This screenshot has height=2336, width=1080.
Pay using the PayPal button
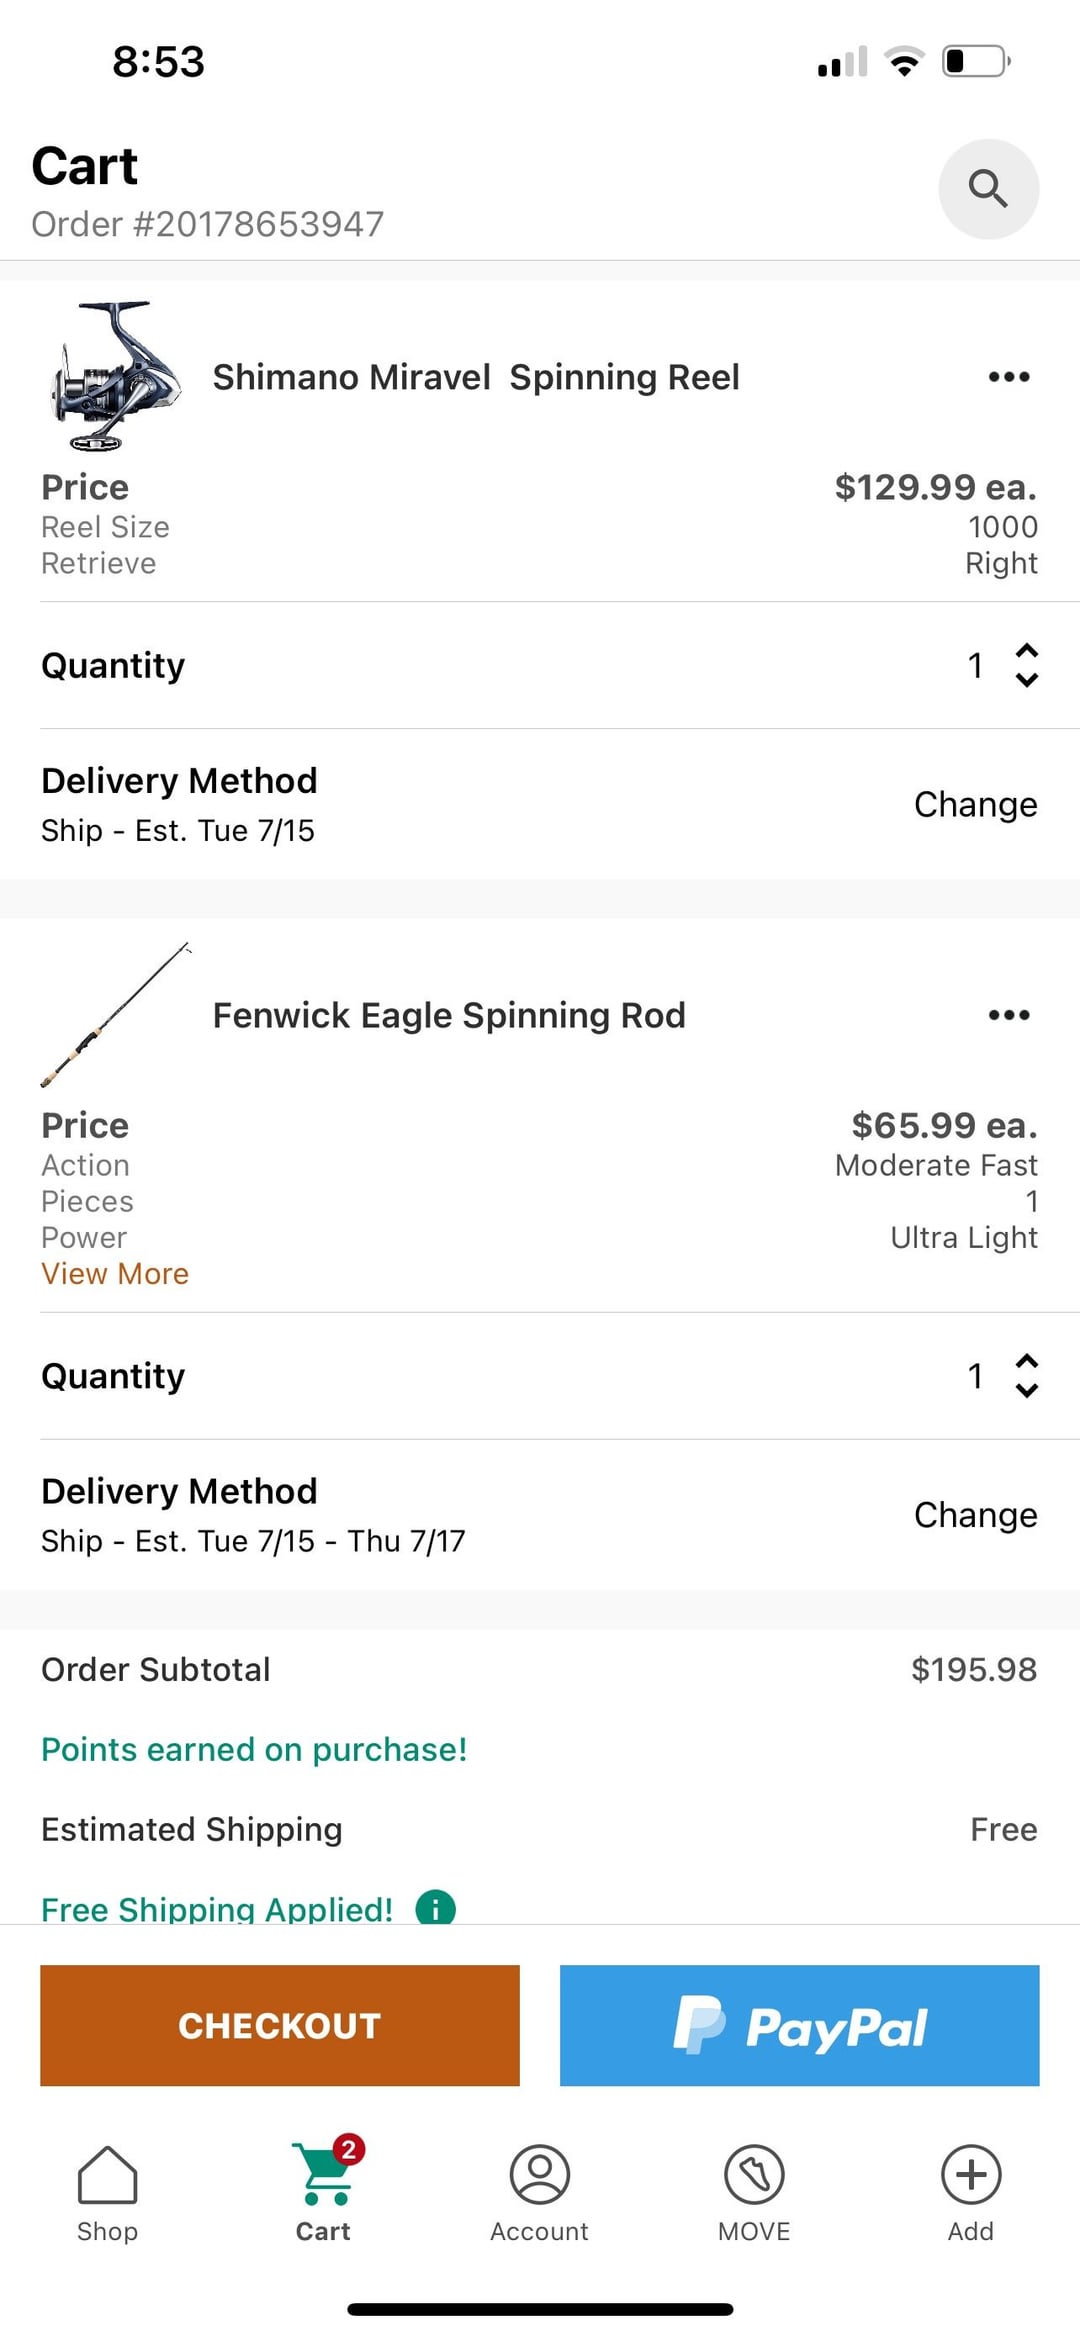point(799,2025)
